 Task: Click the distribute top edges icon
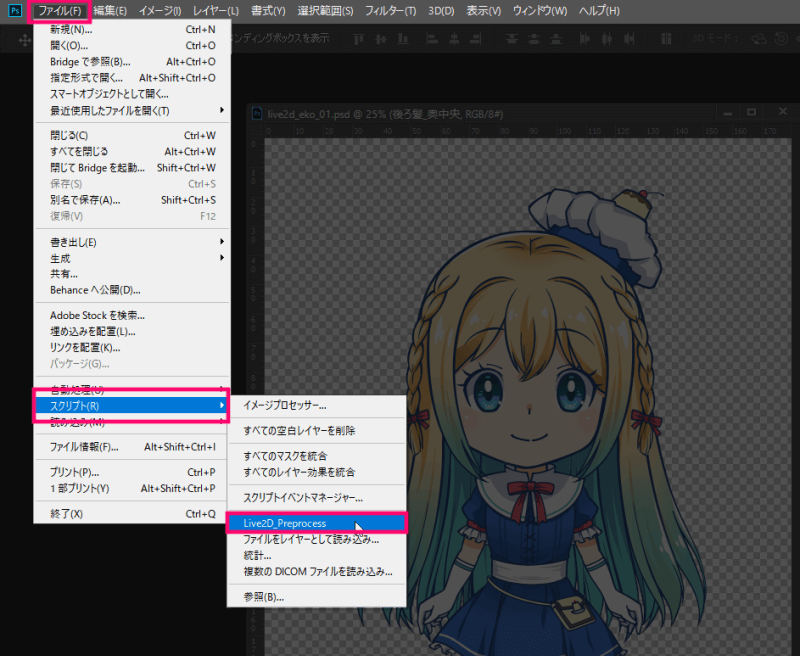click(x=511, y=39)
